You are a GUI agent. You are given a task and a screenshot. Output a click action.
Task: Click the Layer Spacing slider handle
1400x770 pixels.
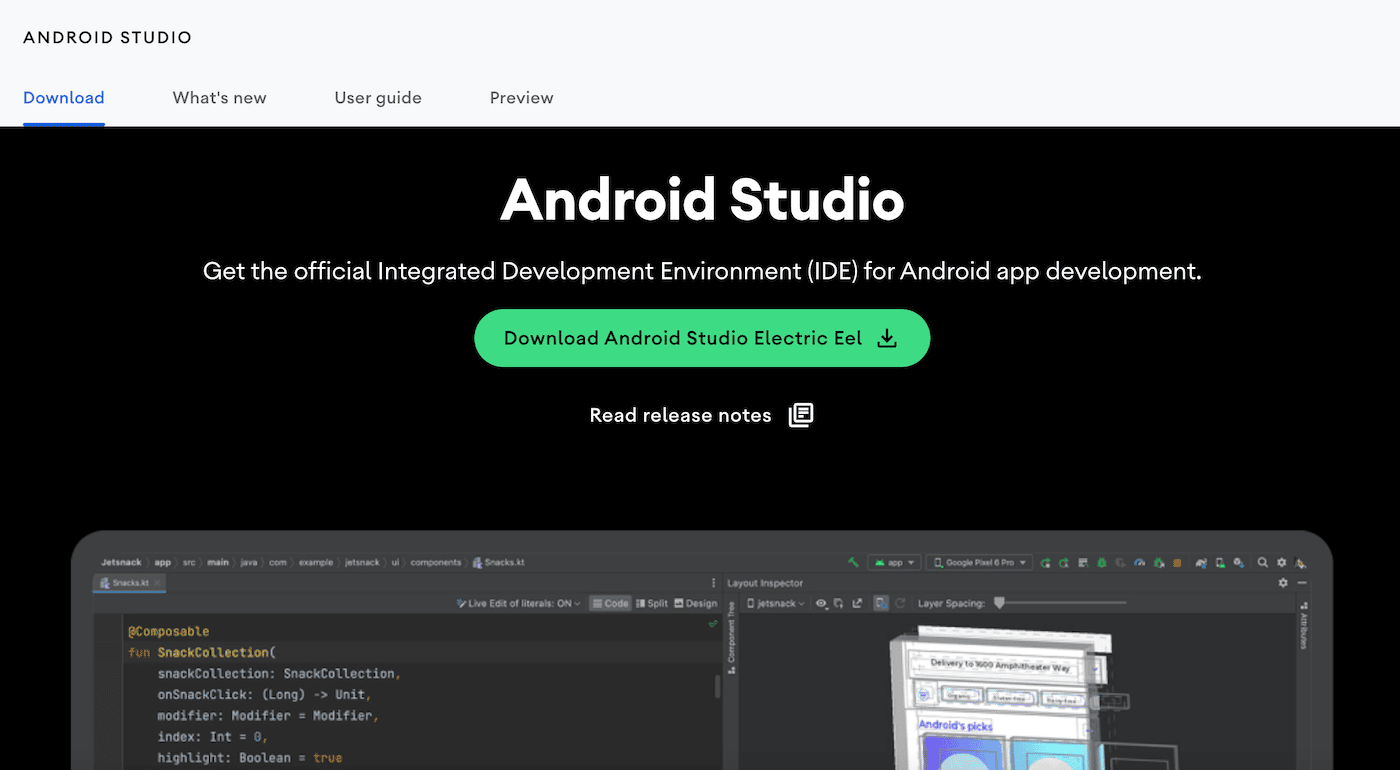click(x=999, y=603)
